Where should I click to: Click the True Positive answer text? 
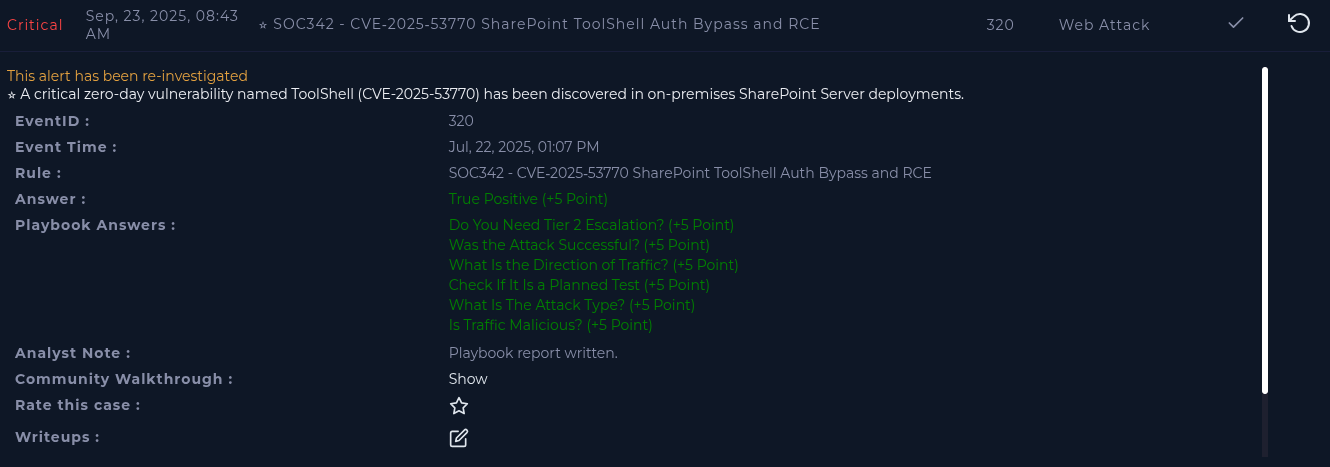tap(528, 199)
